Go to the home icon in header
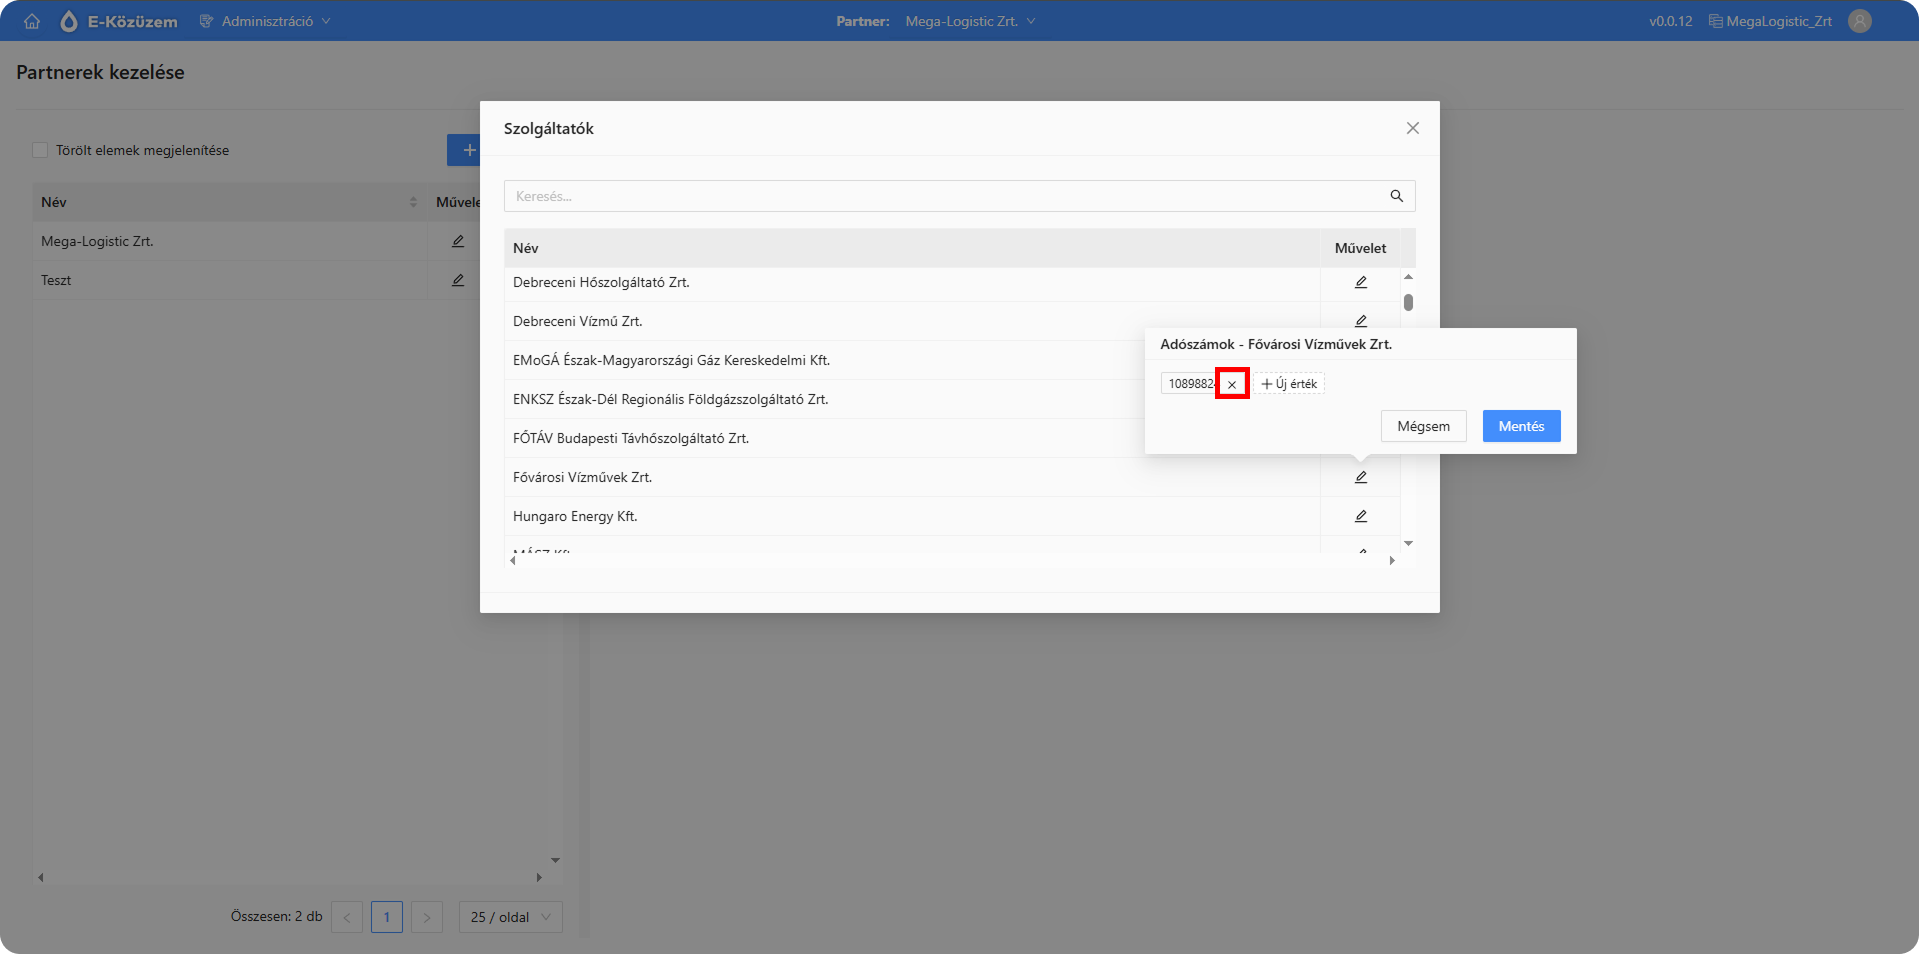 coord(32,21)
